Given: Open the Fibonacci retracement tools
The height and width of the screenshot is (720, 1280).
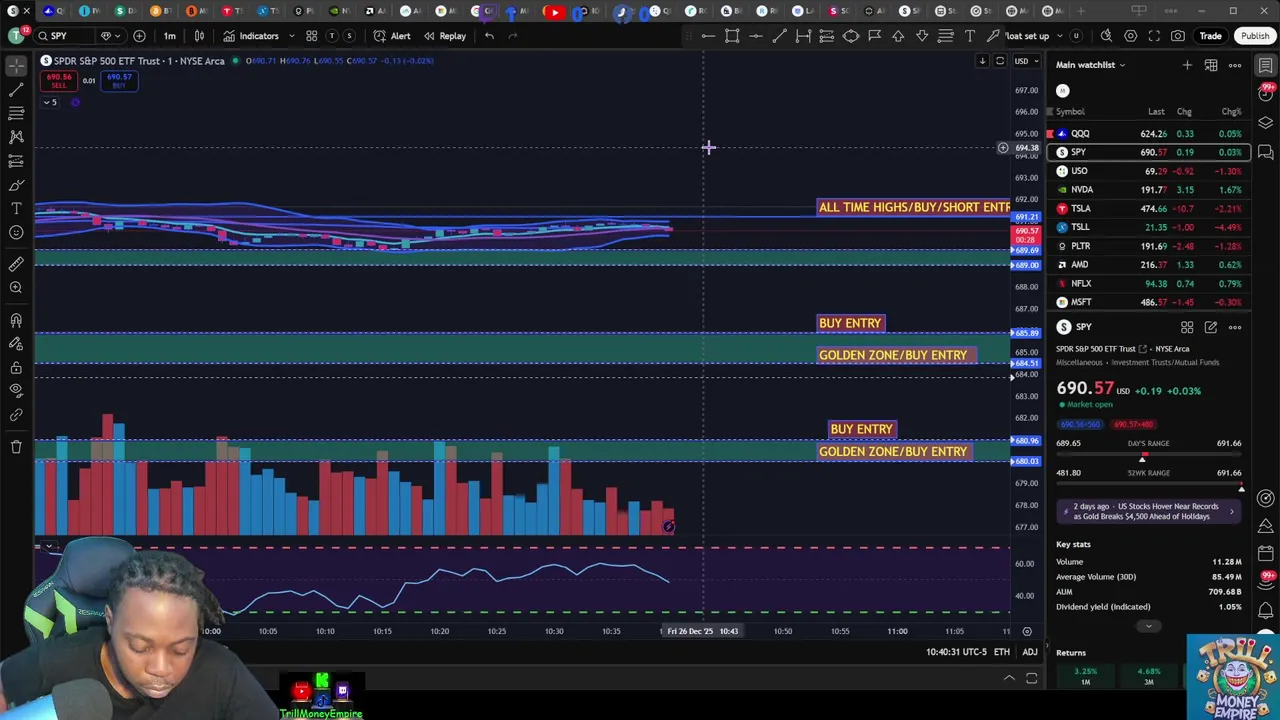Looking at the screenshot, I should (x=16, y=113).
